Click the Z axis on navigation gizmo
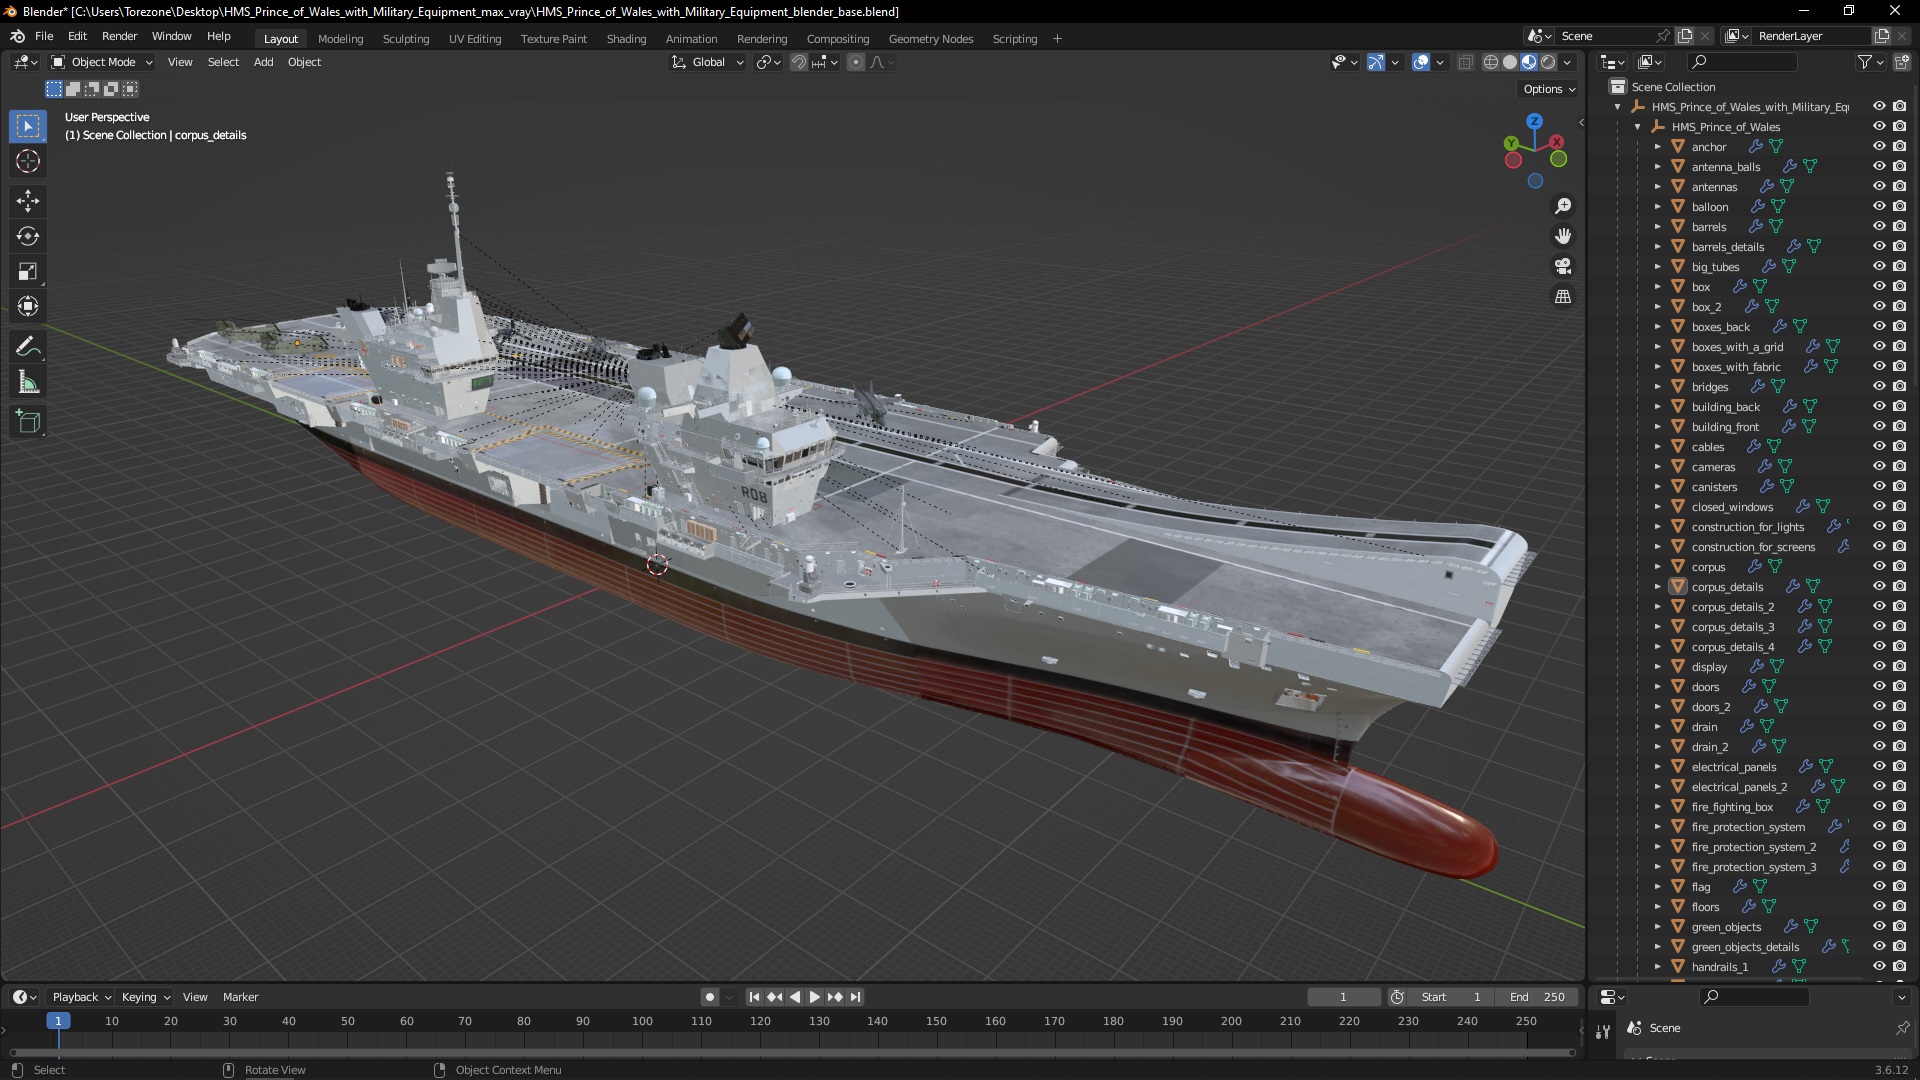The image size is (1920, 1080). tap(1534, 121)
